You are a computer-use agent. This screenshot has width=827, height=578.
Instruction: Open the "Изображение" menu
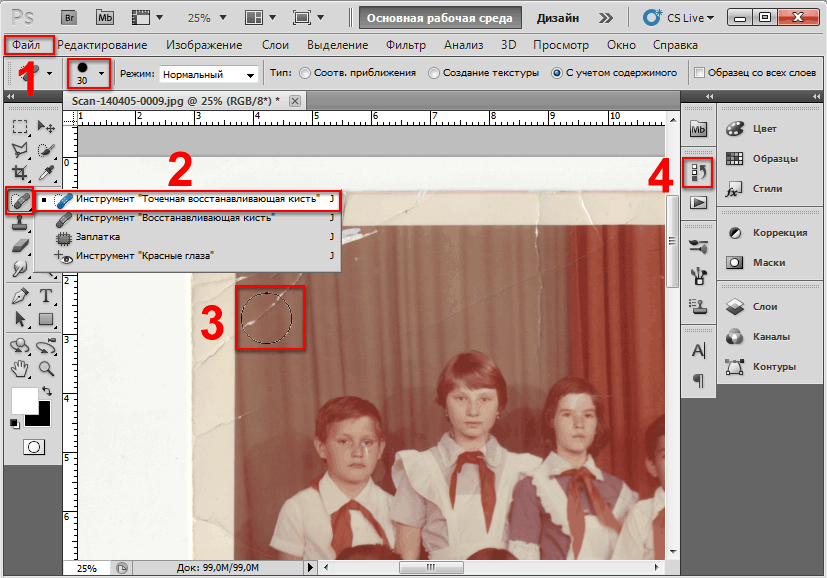(x=204, y=45)
